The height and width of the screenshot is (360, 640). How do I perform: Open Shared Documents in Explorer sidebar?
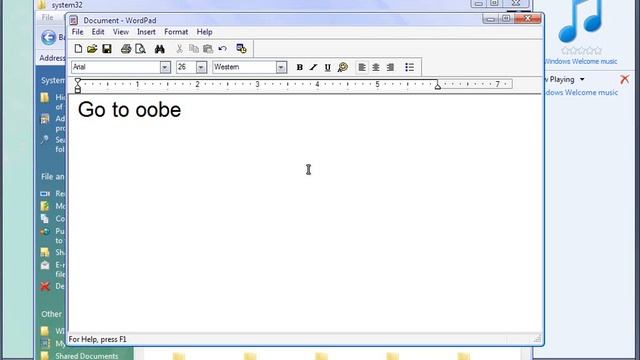click(87, 356)
